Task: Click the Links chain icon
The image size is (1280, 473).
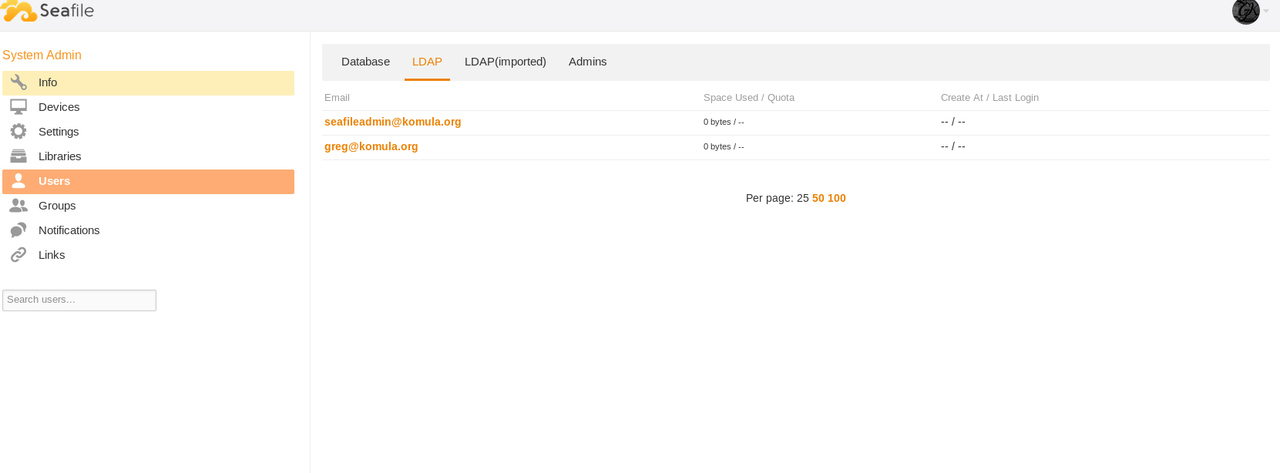Action: [18, 255]
